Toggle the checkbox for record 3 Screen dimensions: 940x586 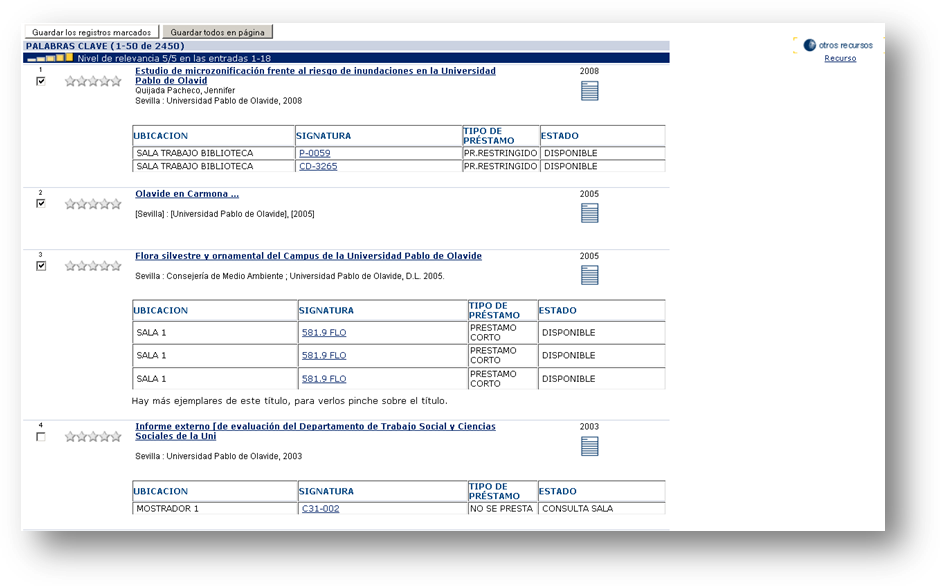coord(41,266)
